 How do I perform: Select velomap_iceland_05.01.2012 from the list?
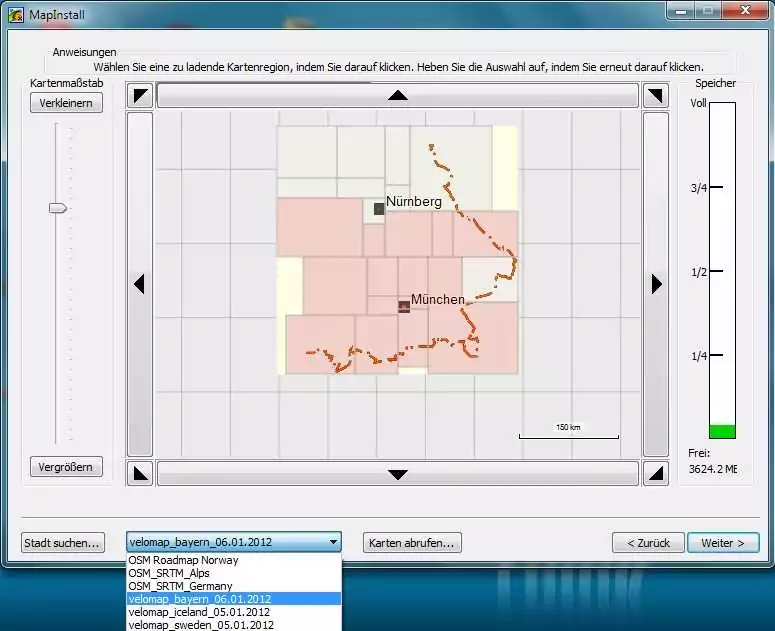pyautogui.click(x=233, y=612)
